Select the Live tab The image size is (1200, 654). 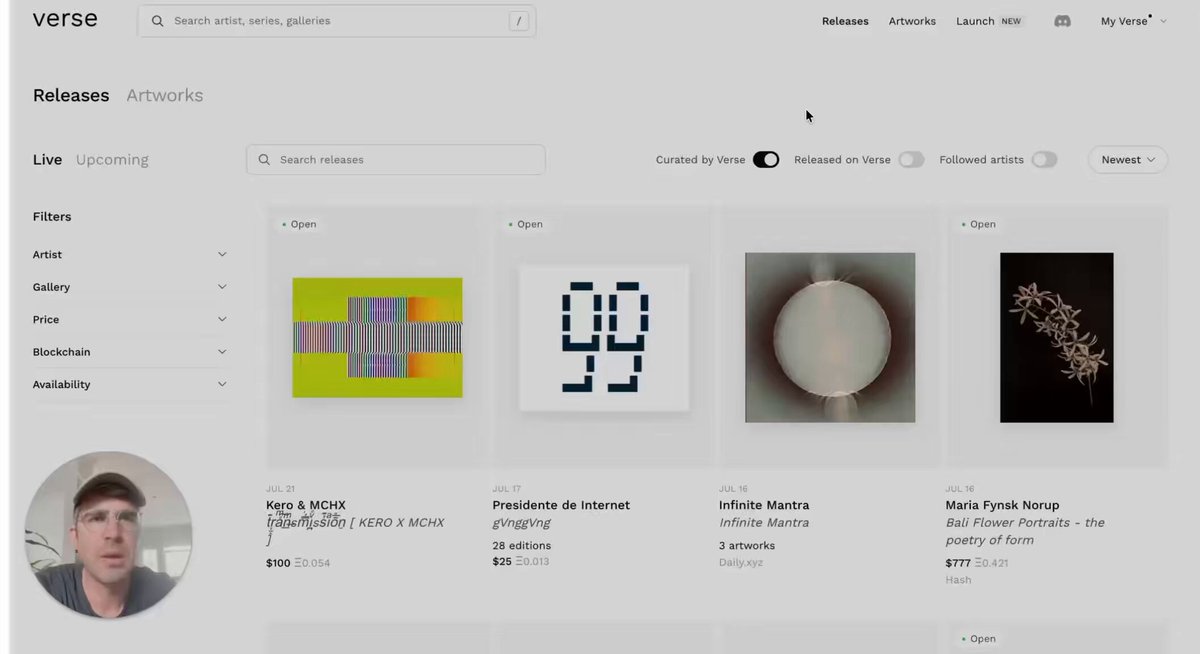(47, 160)
